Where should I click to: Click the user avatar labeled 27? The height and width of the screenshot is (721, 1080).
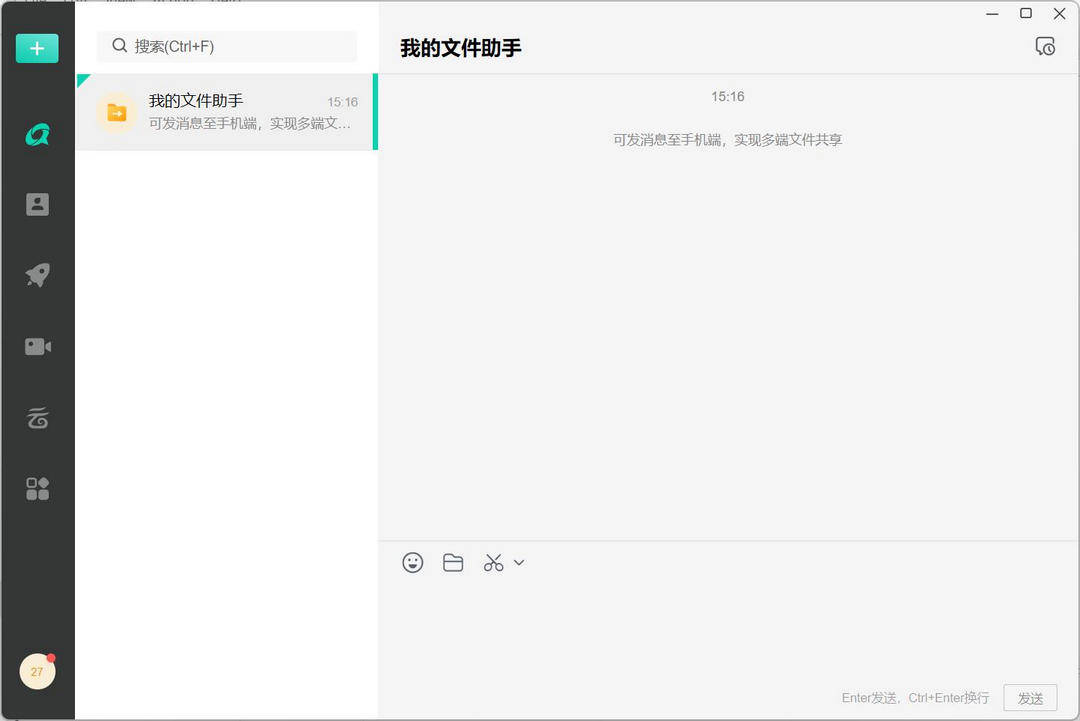coord(37,672)
